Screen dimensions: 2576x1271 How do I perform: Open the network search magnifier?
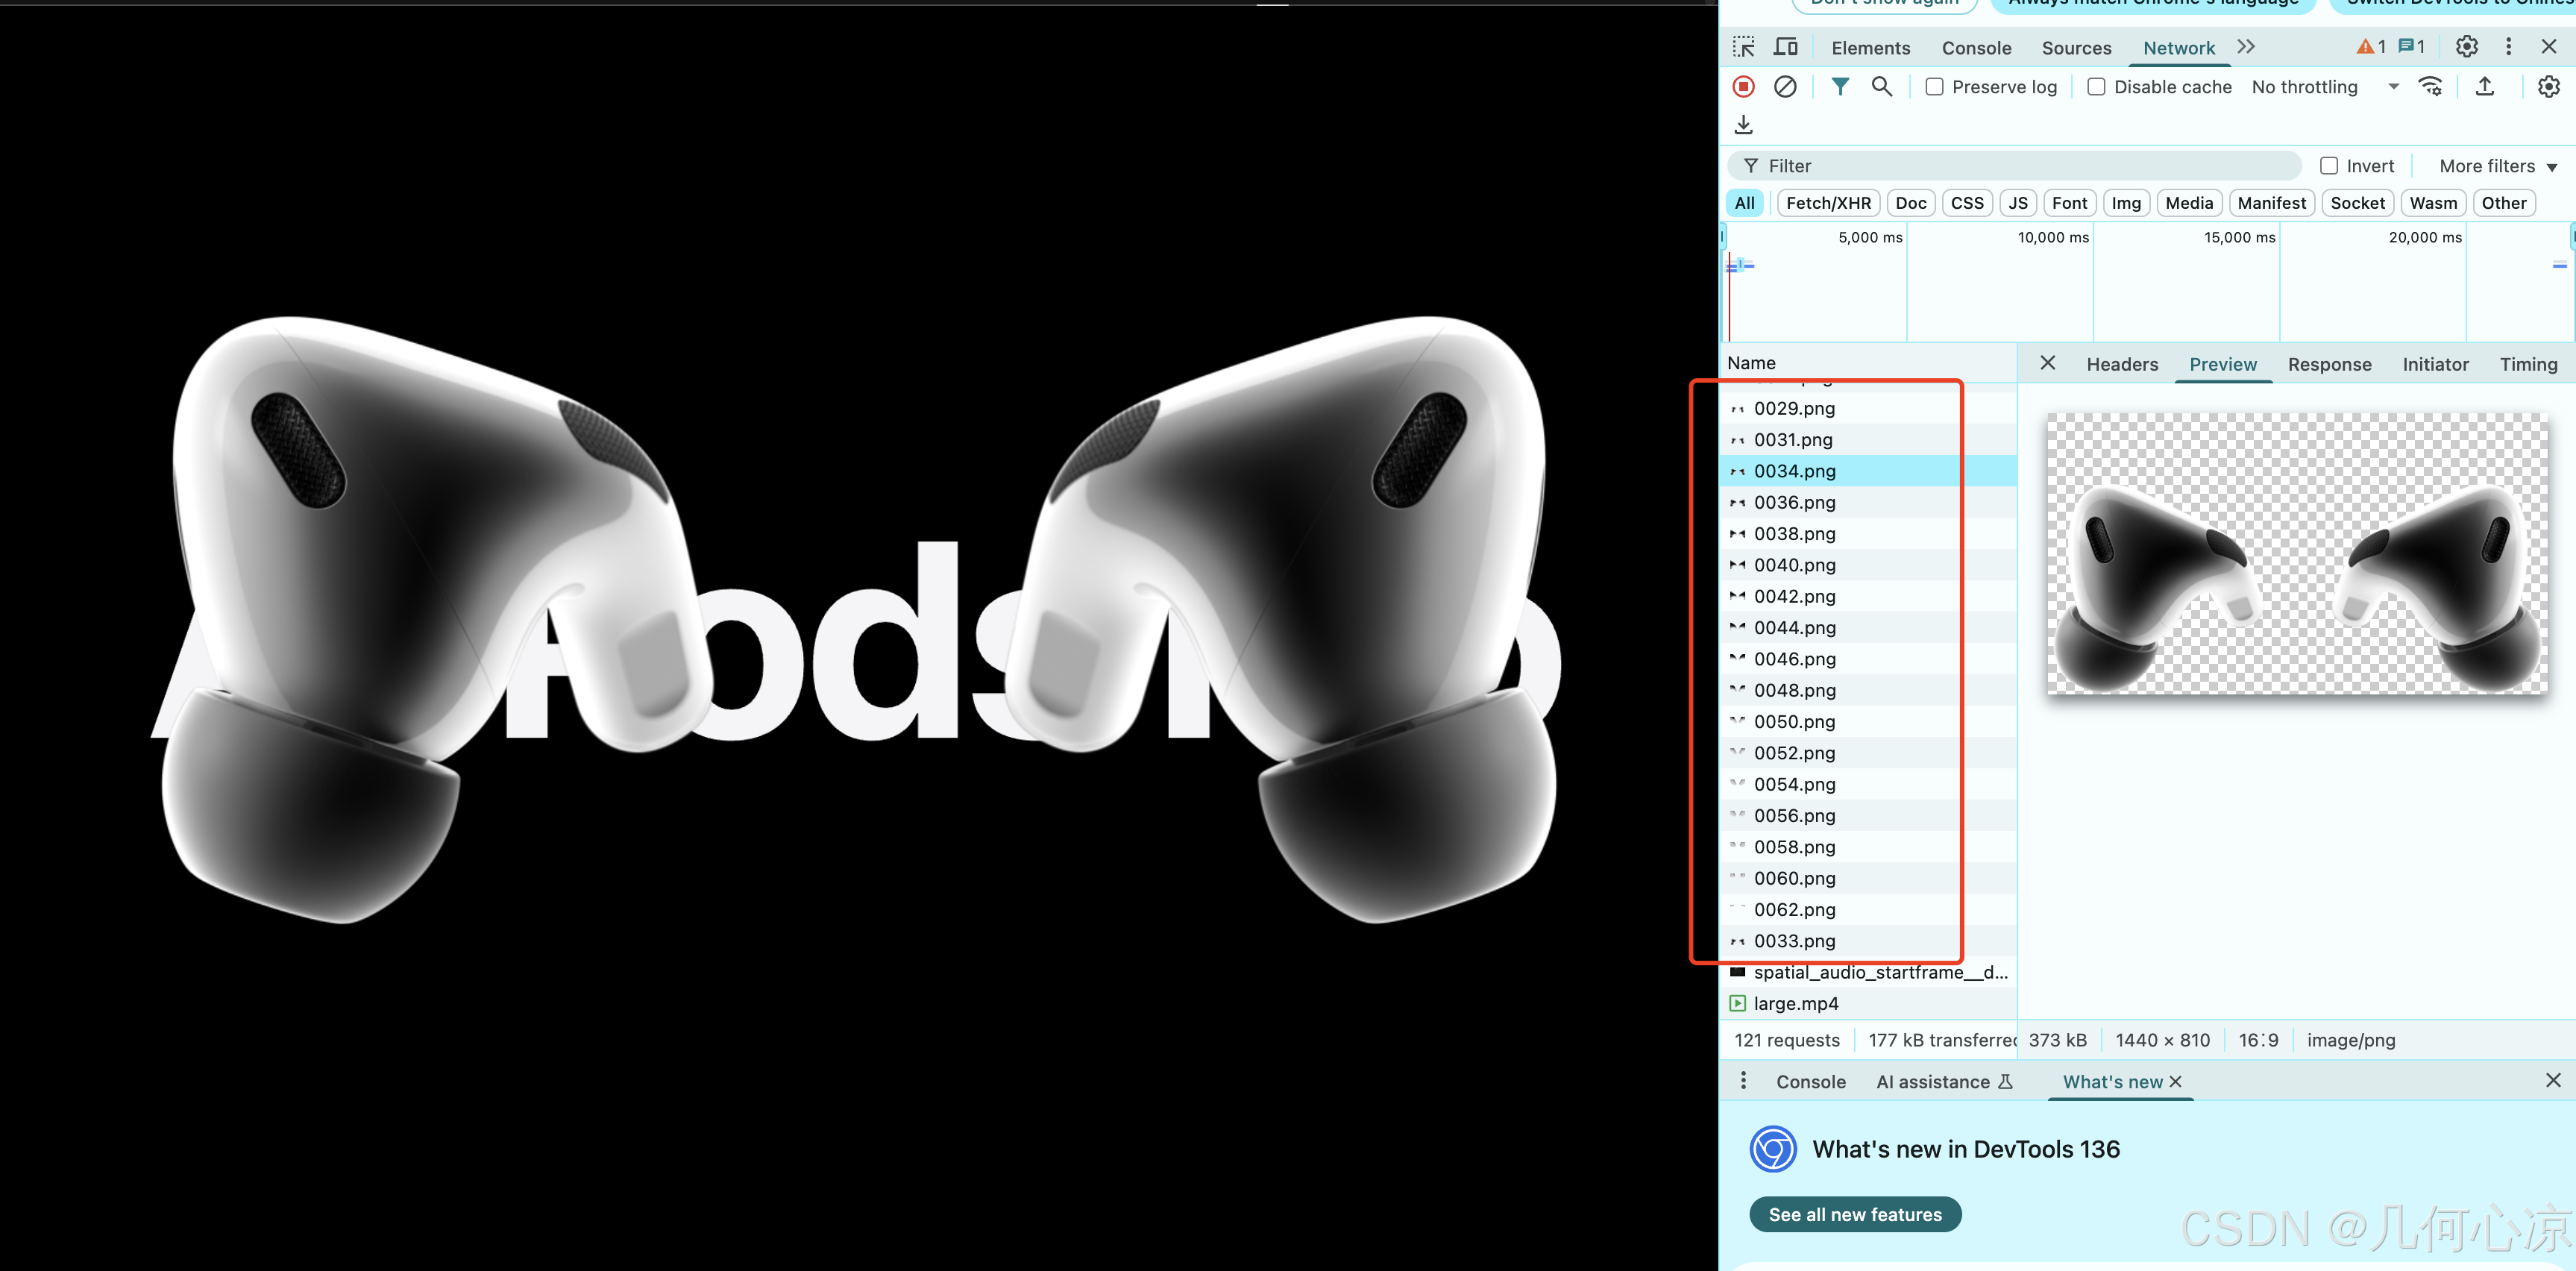pos(1882,87)
